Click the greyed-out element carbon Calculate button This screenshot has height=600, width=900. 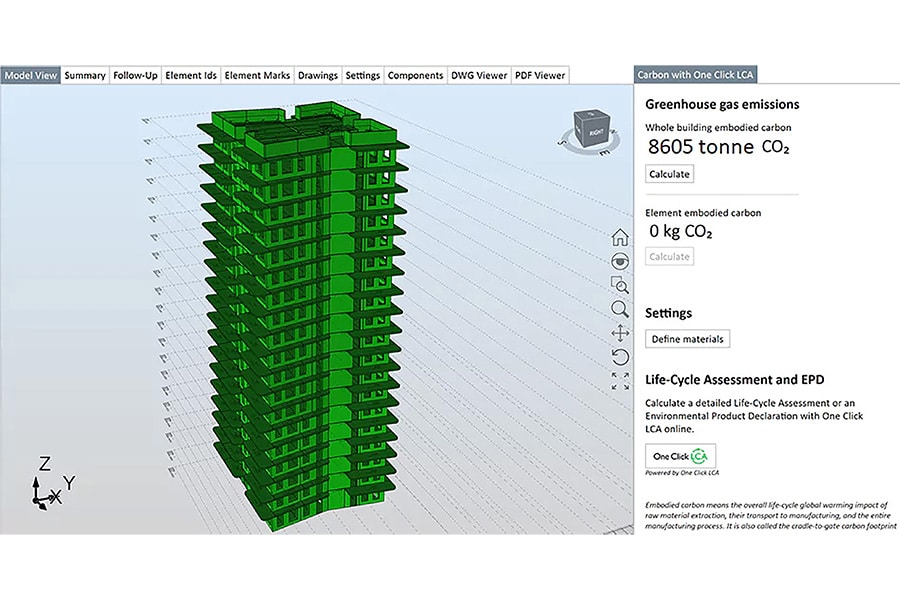[669, 257]
